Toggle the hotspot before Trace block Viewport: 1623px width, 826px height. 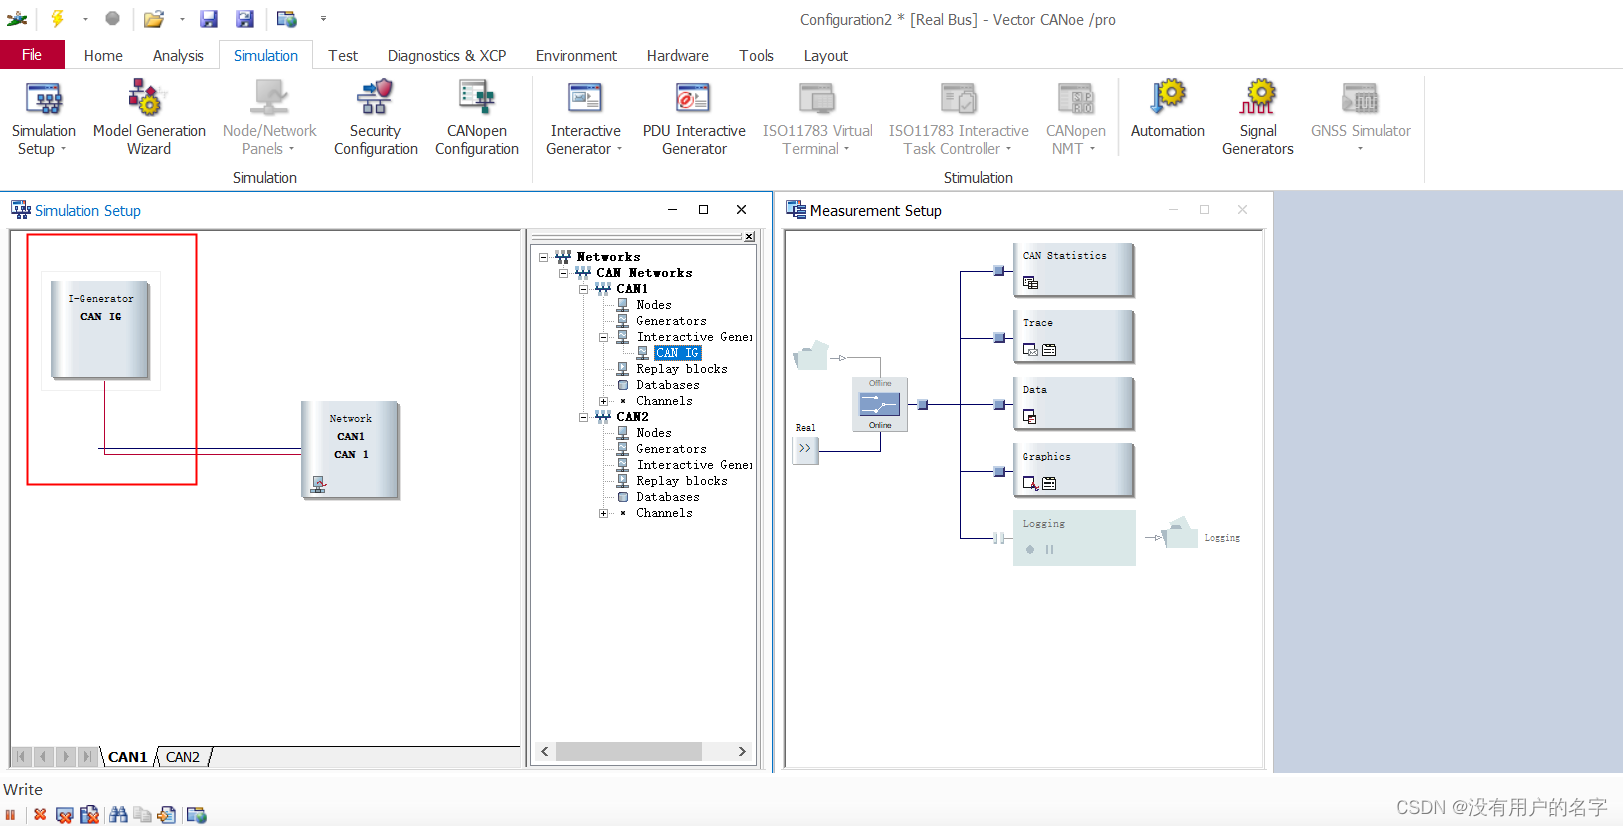(998, 337)
